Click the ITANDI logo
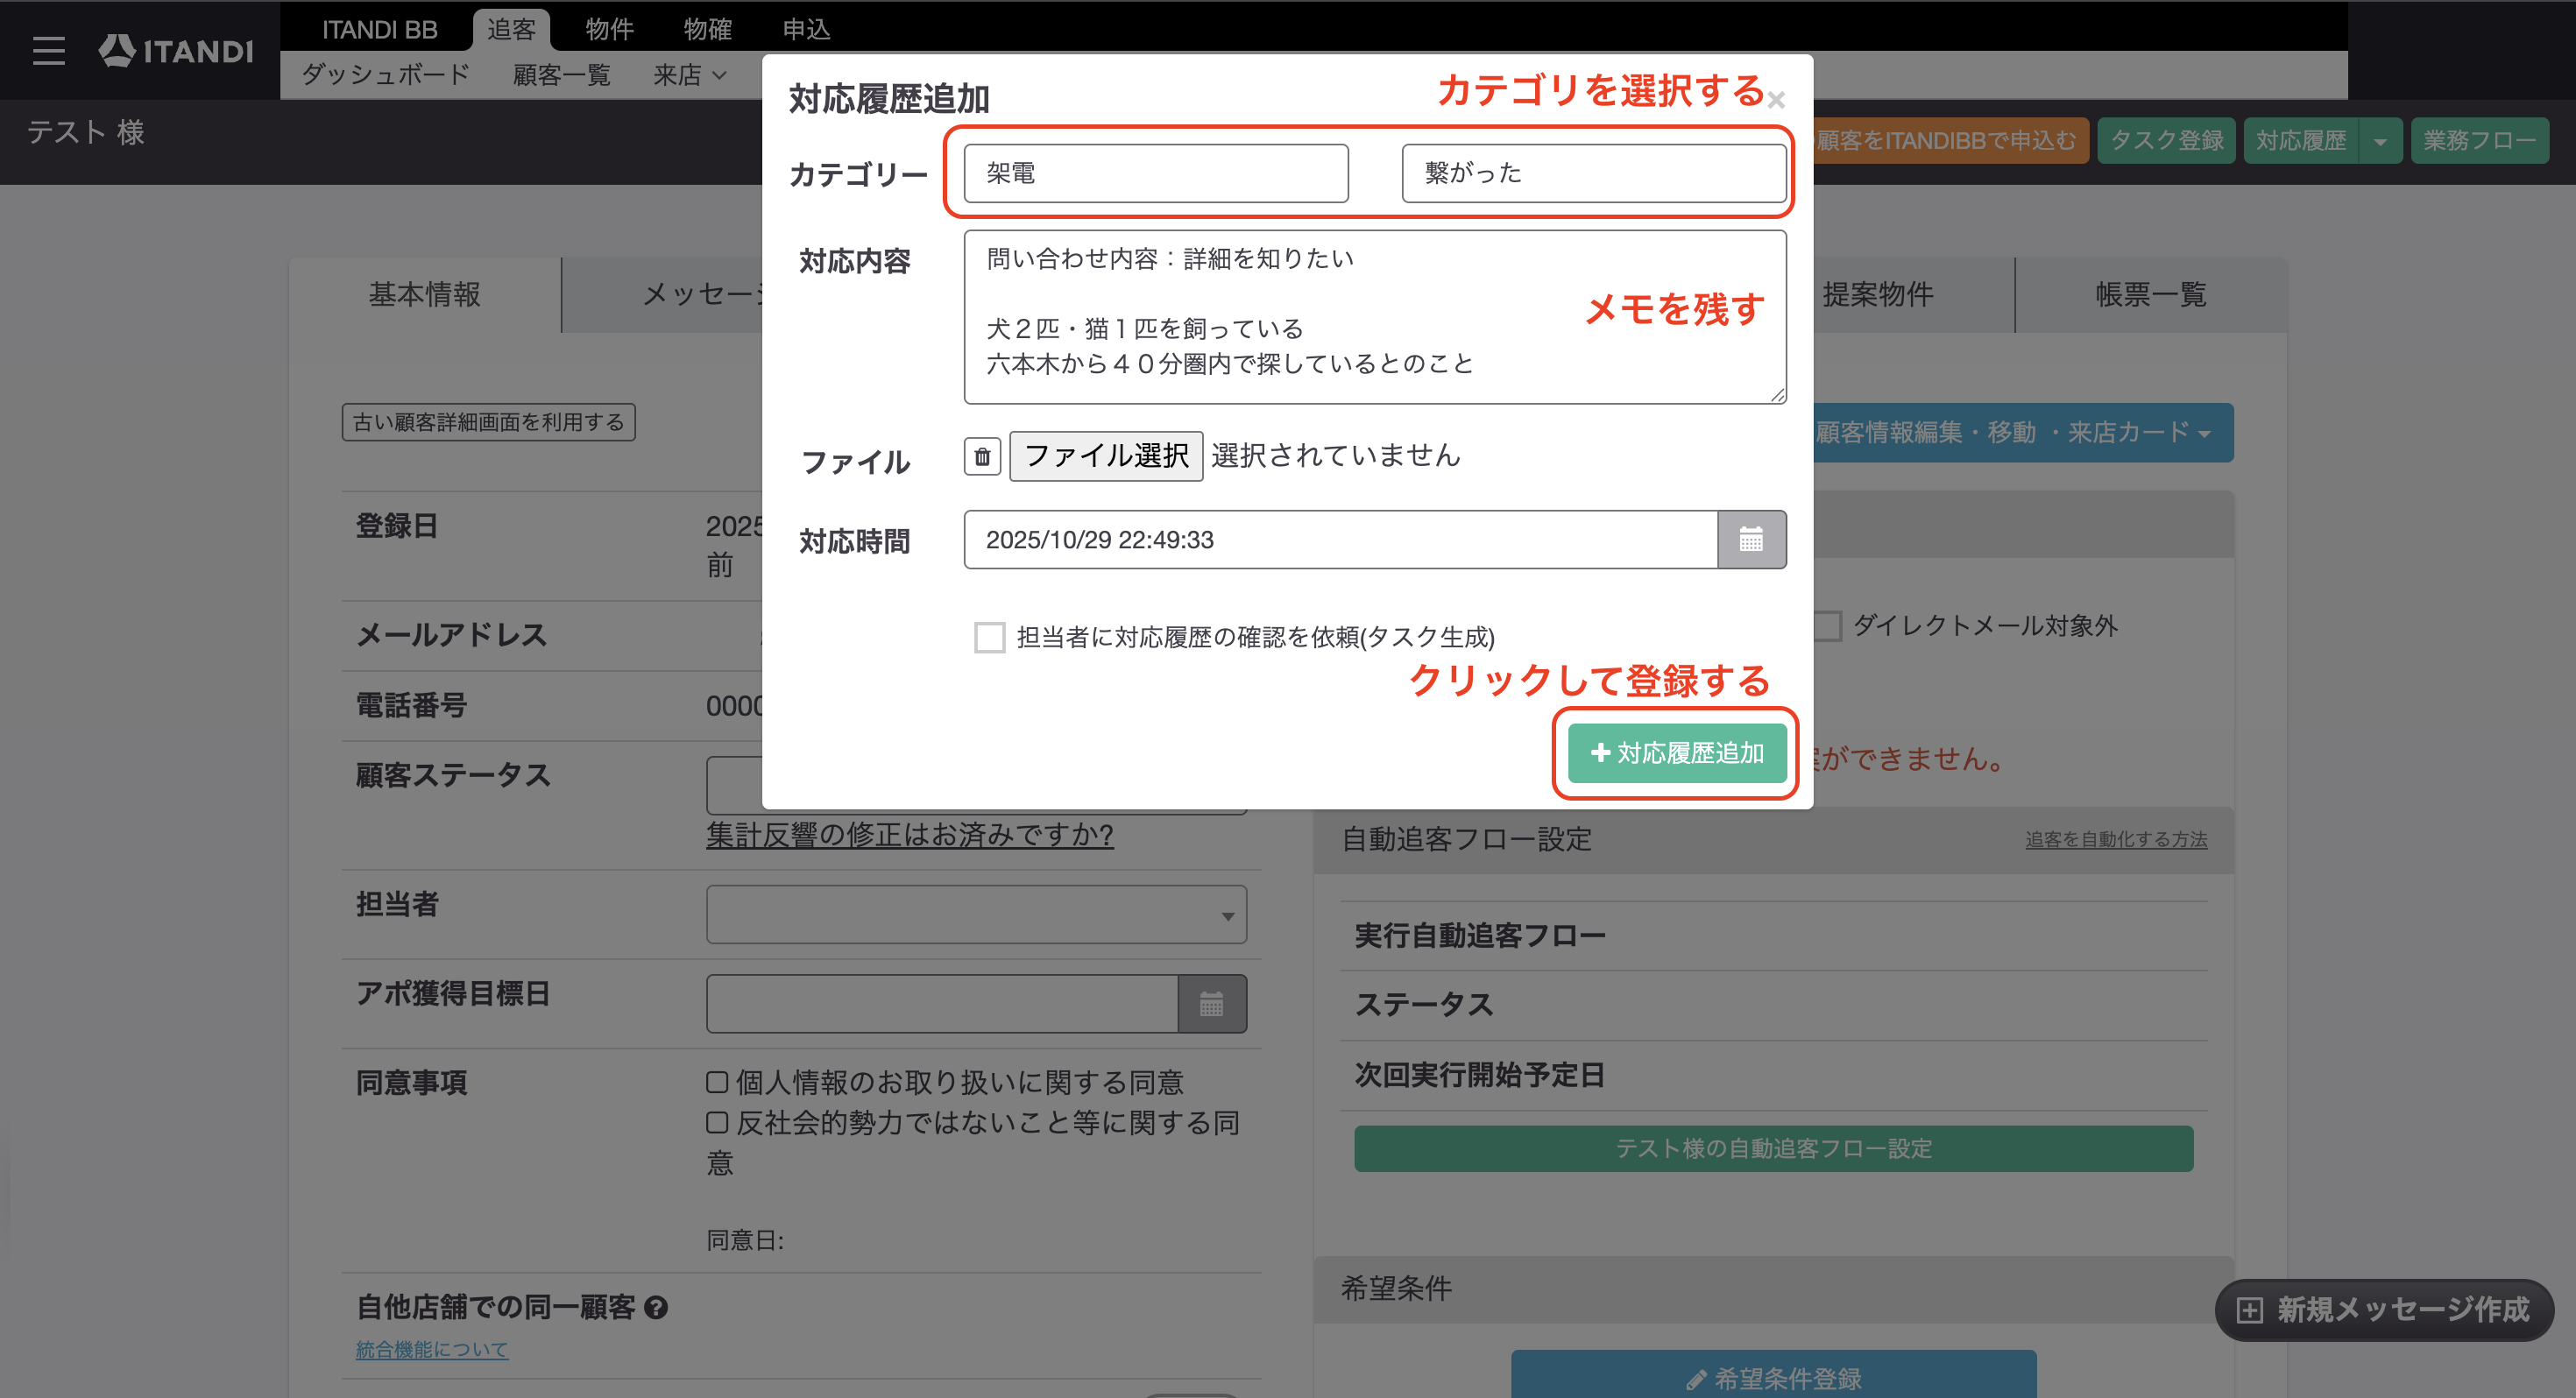The image size is (2576, 1398). pos(176,50)
